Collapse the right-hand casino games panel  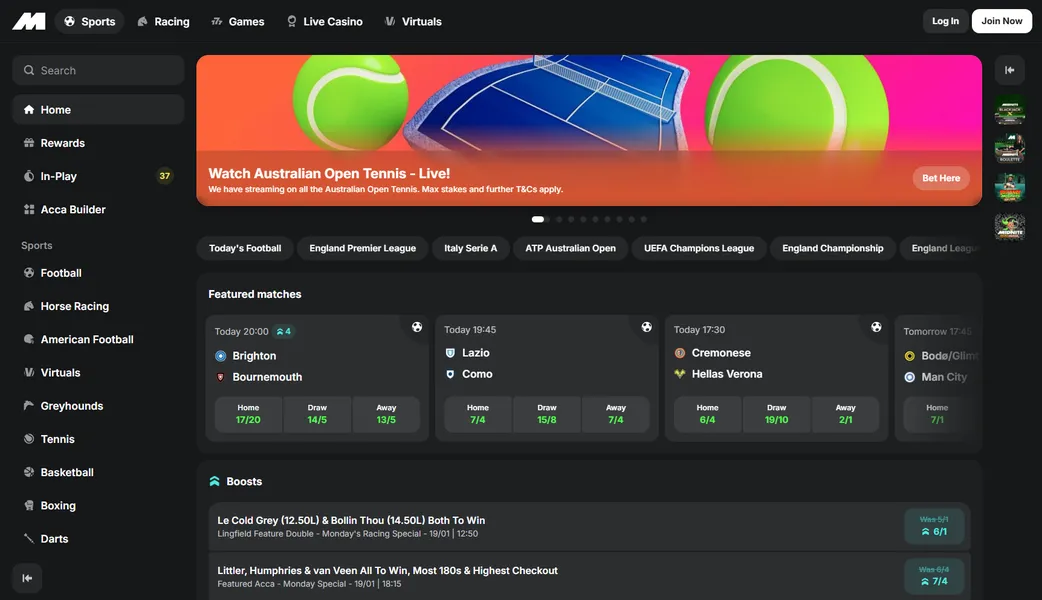click(x=1009, y=69)
